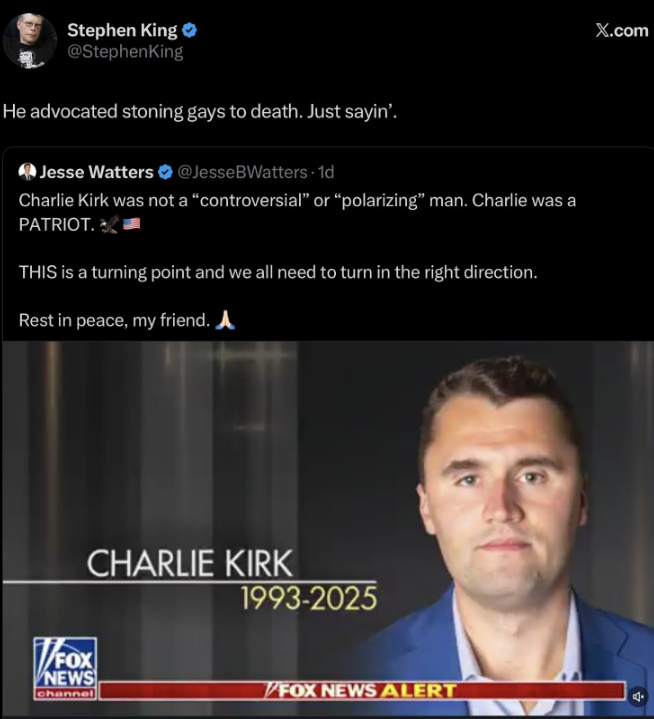This screenshot has width=654, height=719.
Task: Click Jesse Watters' small avatar
Action: click(27, 172)
